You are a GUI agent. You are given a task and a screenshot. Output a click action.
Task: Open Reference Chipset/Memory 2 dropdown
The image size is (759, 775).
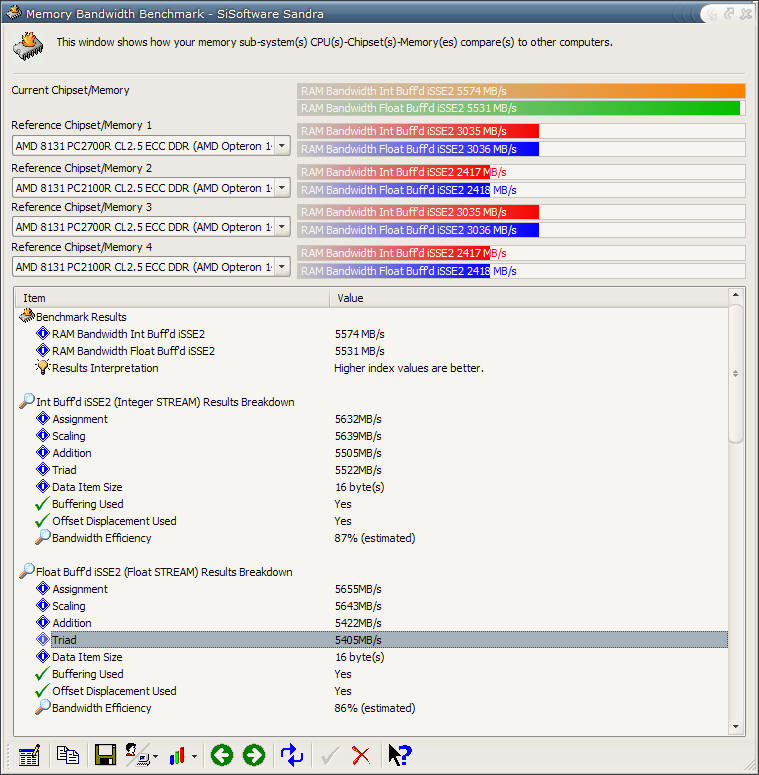click(x=282, y=188)
